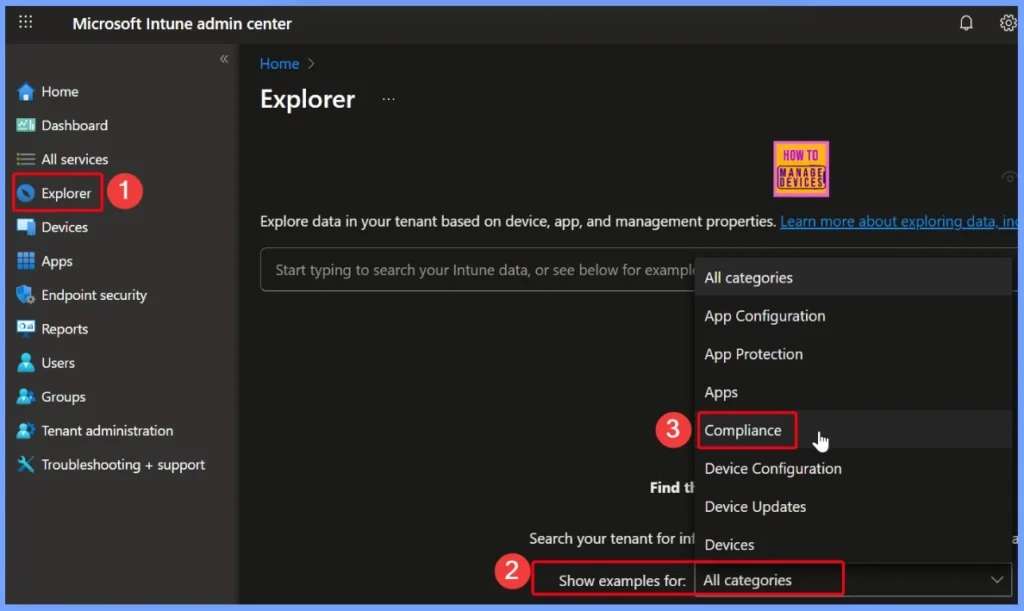Click the Intune data search box
Viewport: 1024px width, 611px height.
tap(477, 270)
